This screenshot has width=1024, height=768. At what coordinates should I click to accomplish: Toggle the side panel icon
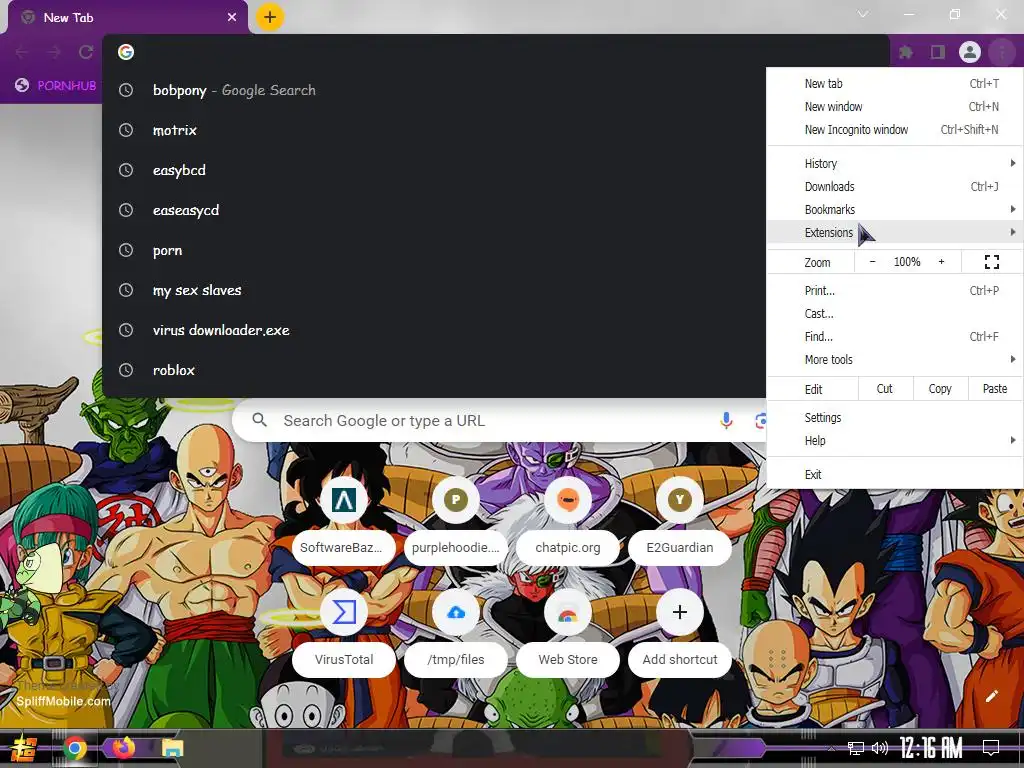[938, 52]
